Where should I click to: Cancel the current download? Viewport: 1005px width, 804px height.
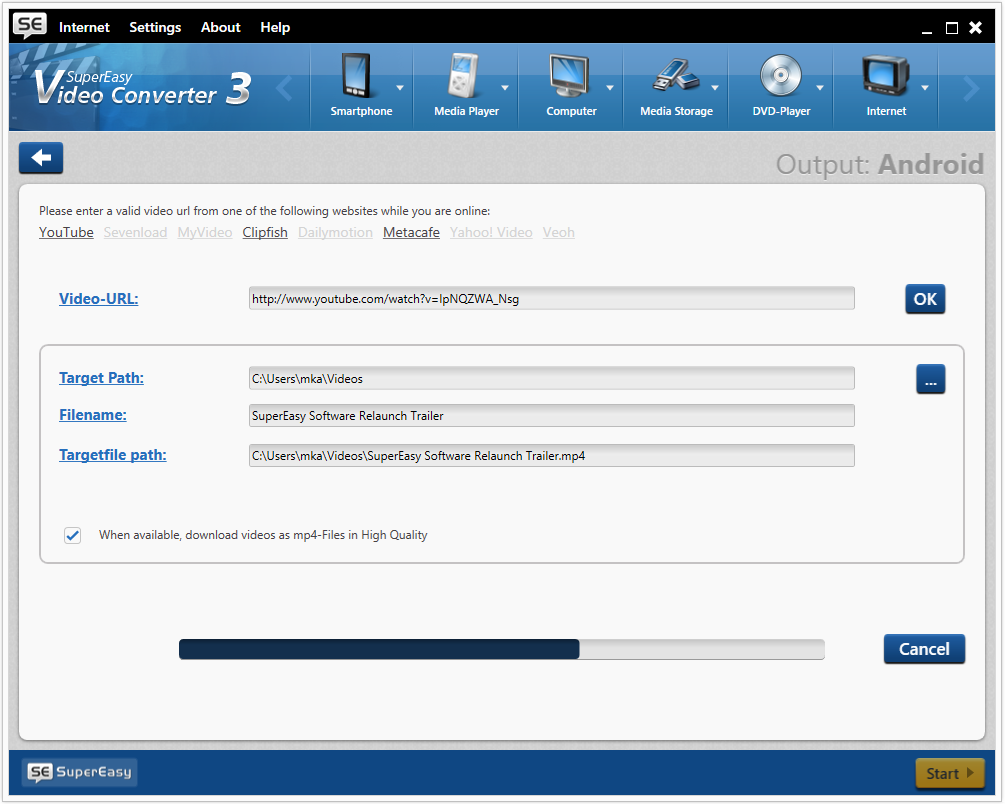point(924,649)
